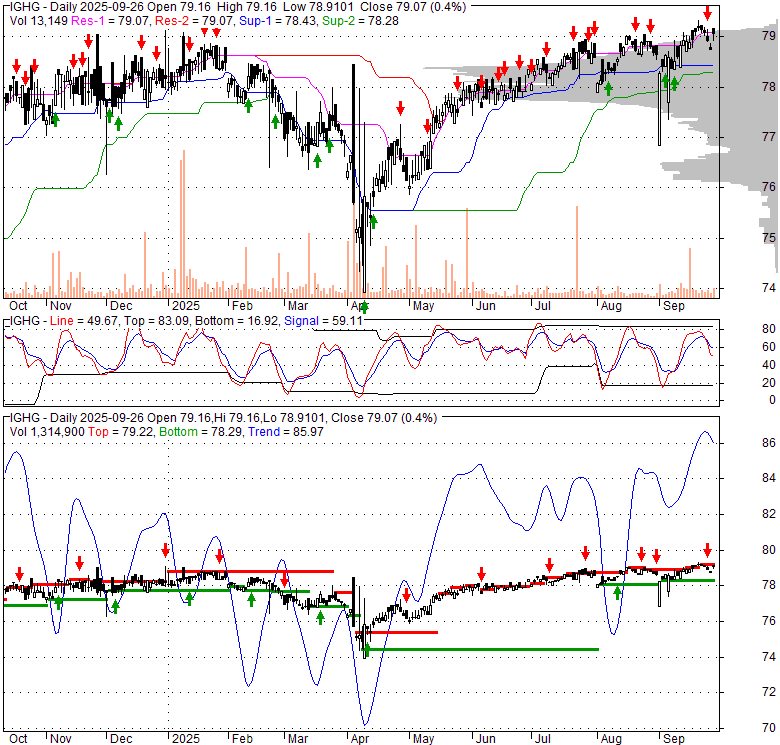This screenshot has width=780, height=745.
Task: Click the 75 price level on top chart axis
Action: 769,237
